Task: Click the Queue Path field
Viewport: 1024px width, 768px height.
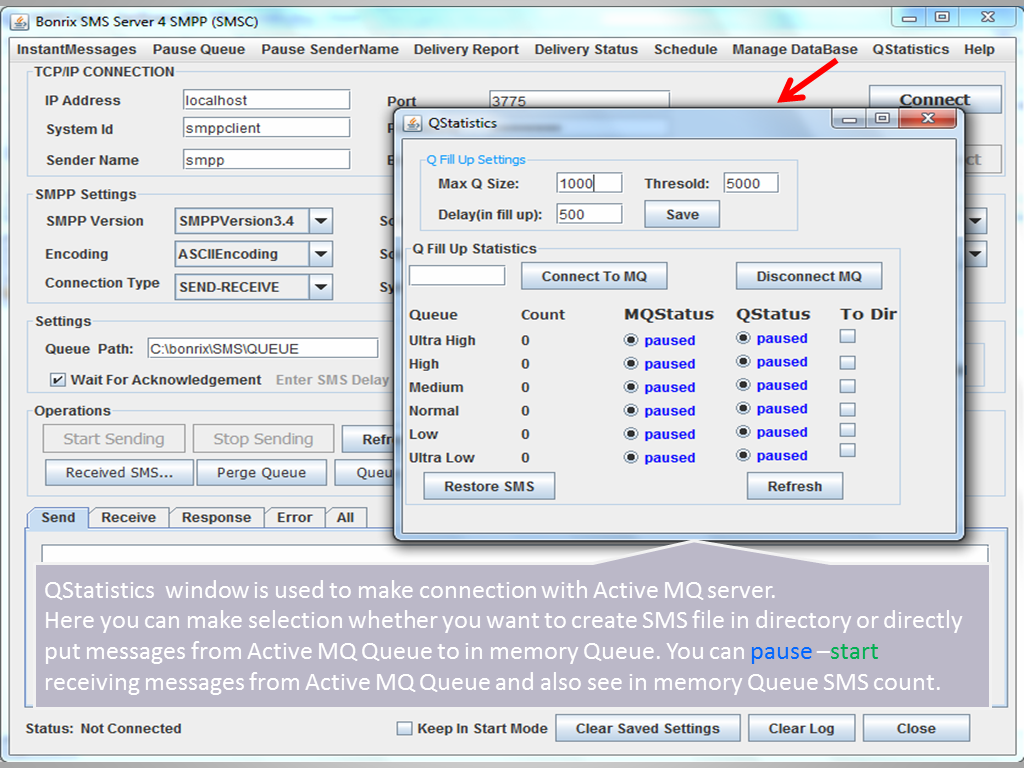Action: point(263,348)
